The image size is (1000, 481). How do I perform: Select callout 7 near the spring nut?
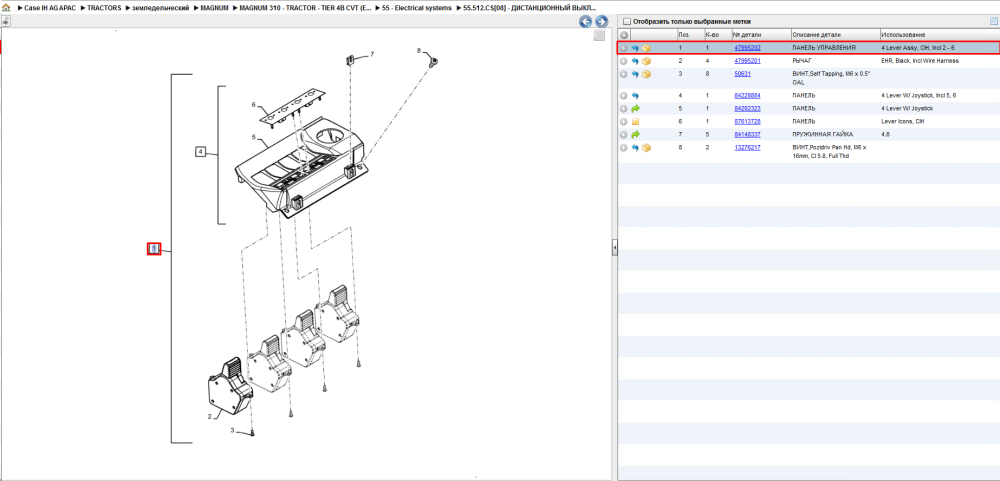point(372,55)
